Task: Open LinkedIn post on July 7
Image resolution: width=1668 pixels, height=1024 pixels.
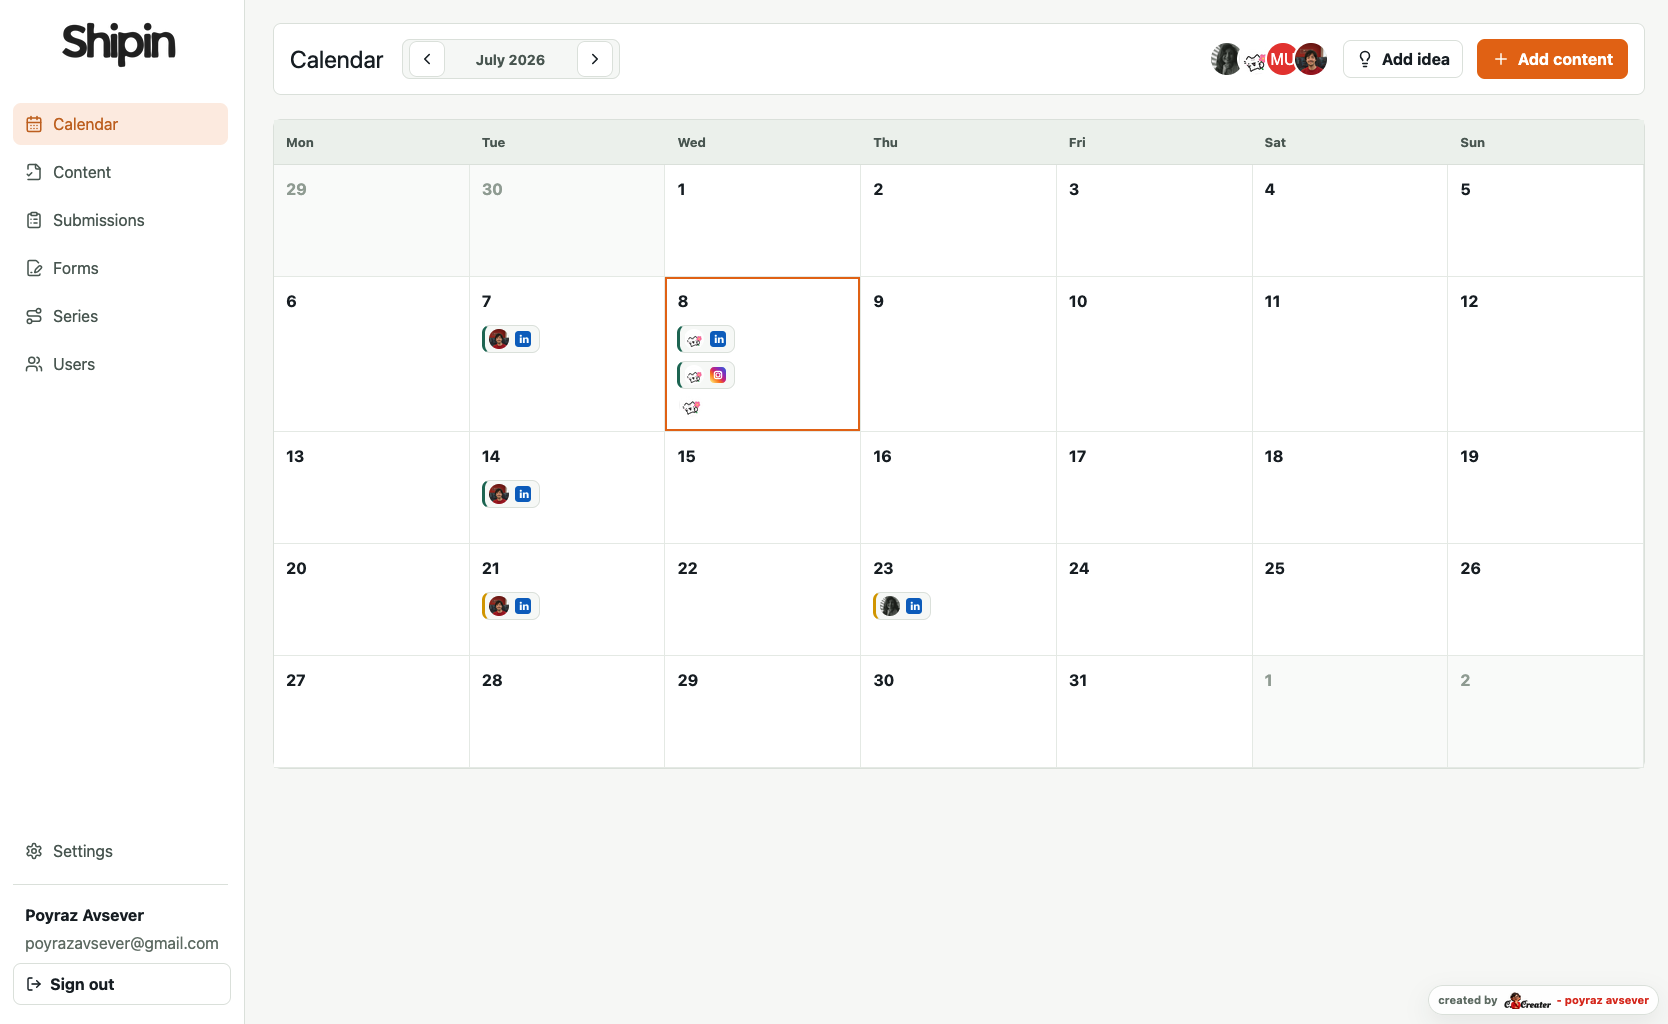Action: 511,339
